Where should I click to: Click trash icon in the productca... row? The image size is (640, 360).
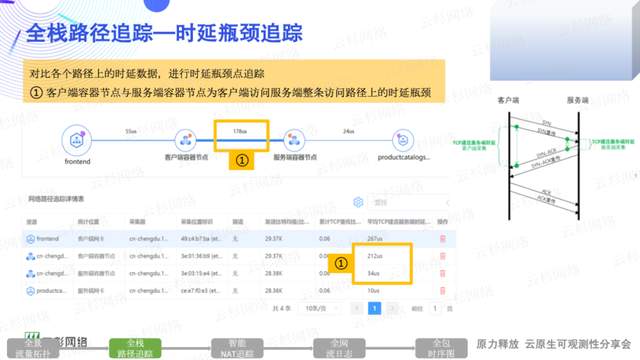coord(442,291)
